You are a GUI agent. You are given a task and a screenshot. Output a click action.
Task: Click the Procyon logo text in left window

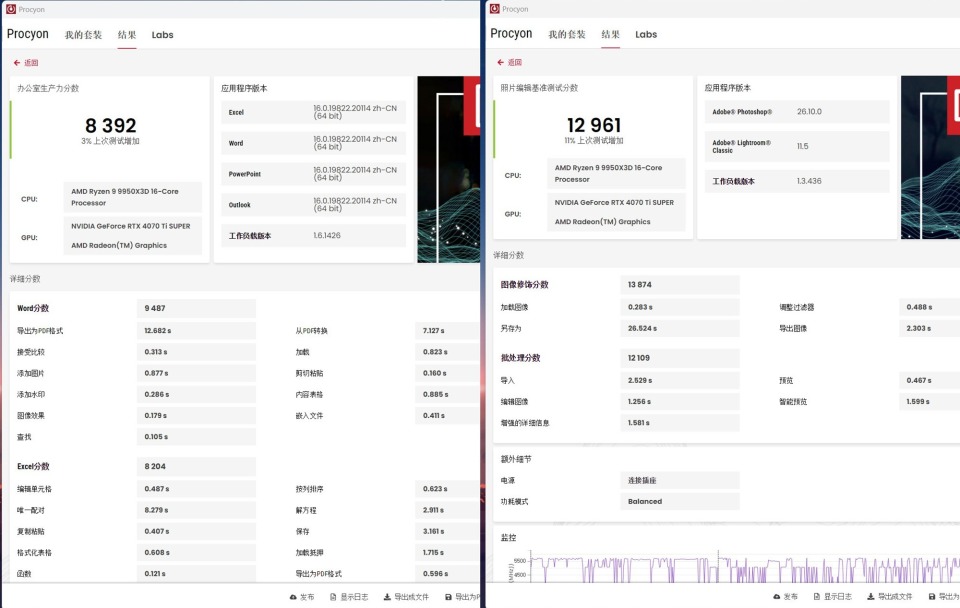point(28,34)
